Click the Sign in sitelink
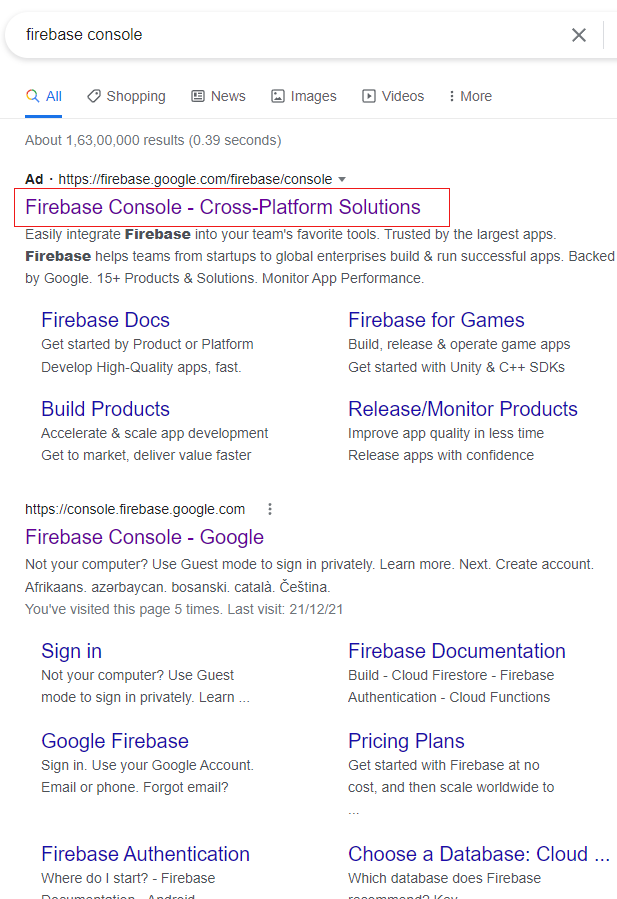Screen dimensions: 617x899 point(71,651)
